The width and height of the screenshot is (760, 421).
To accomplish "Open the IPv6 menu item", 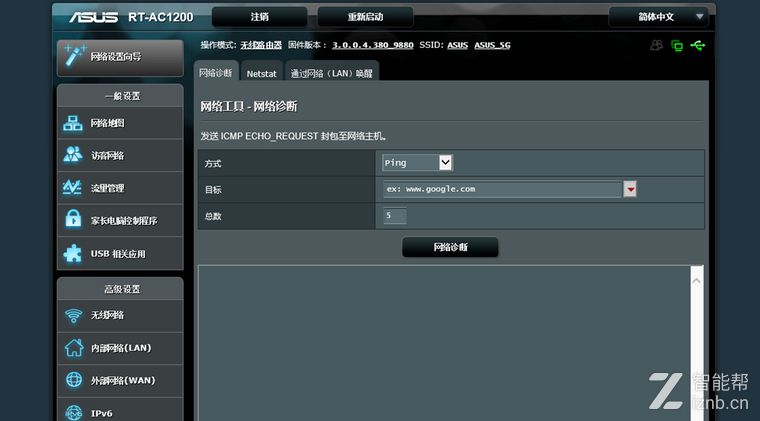I will (x=120, y=411).
